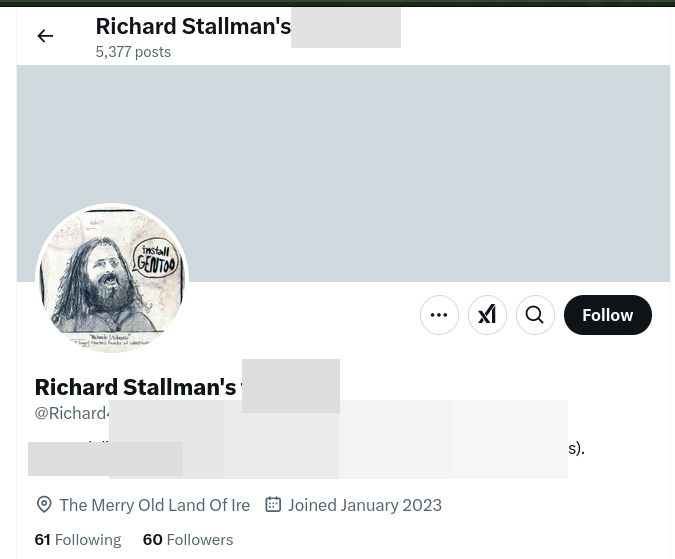Open Grok profile summary icon
This screenshot has width=675, height=559.
487,315
